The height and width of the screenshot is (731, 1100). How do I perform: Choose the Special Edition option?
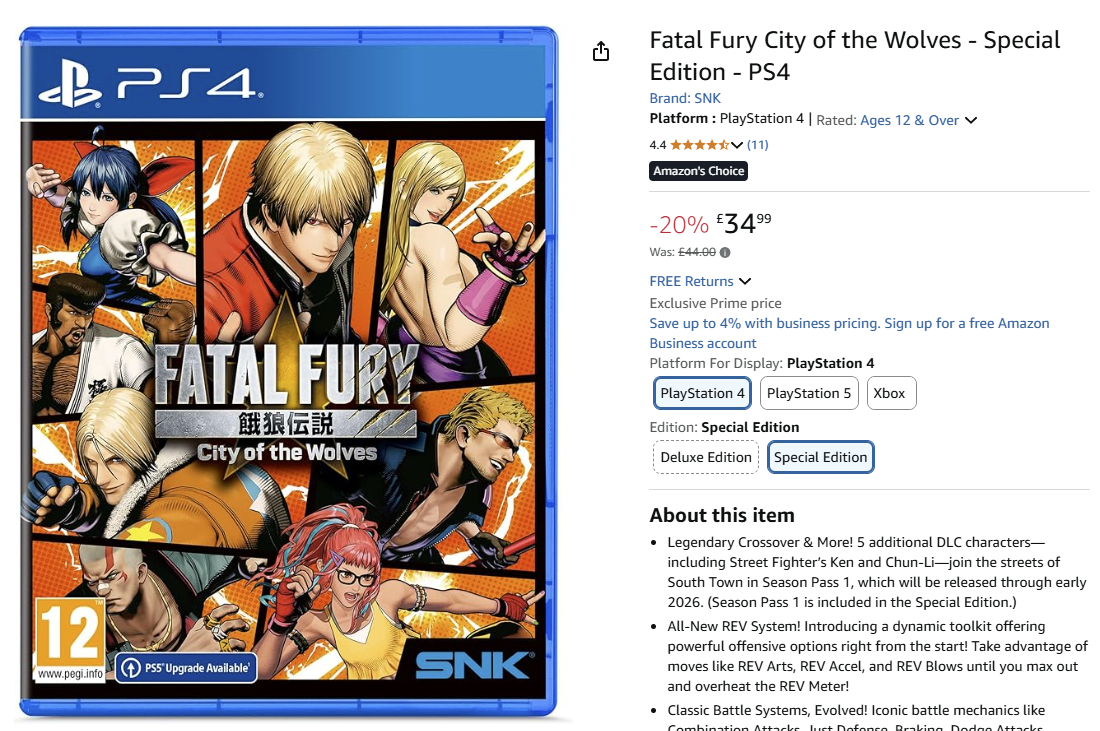click(821, 457)
